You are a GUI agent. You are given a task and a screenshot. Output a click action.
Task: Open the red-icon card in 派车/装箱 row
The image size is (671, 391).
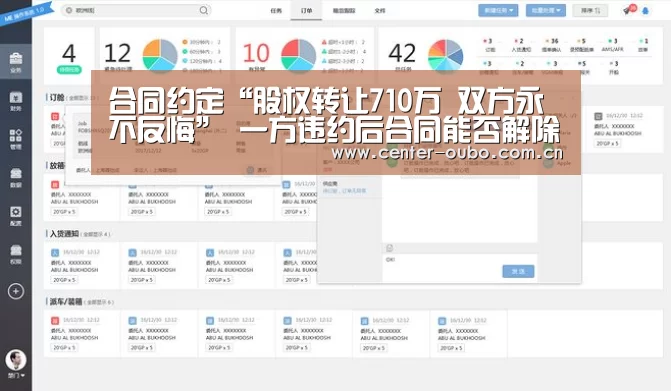point(82,334)
